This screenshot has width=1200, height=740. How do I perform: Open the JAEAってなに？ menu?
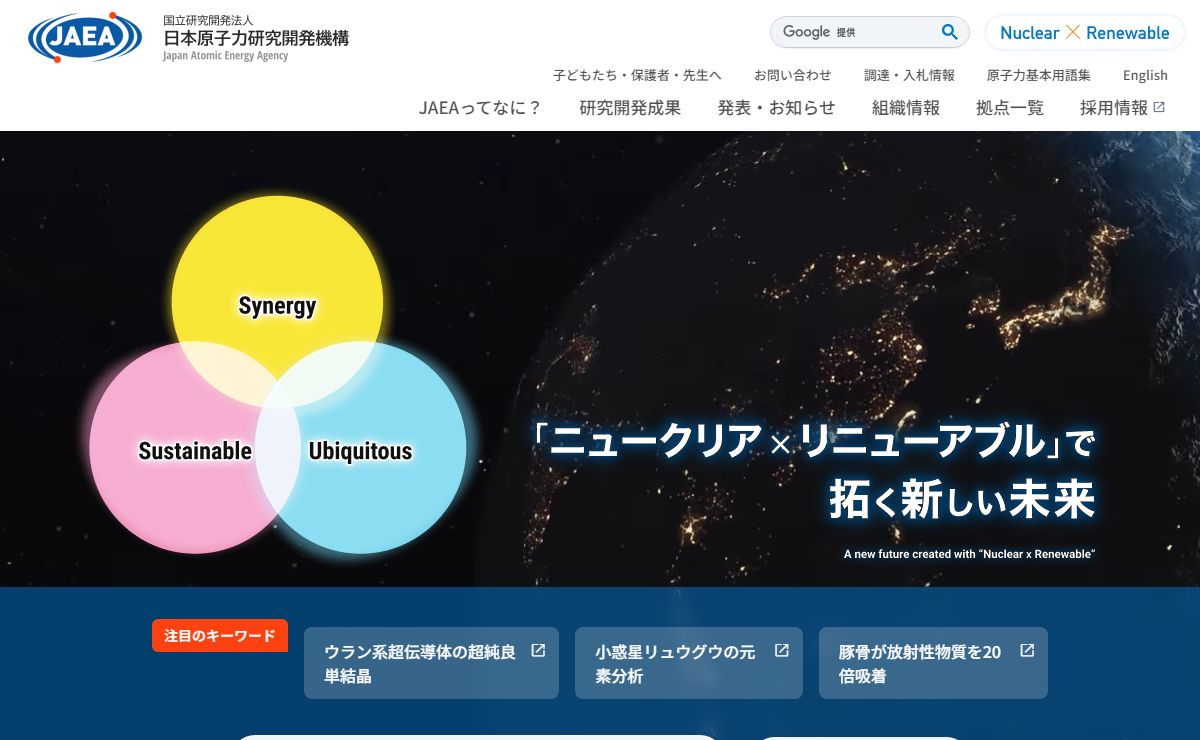click(481, 108)
